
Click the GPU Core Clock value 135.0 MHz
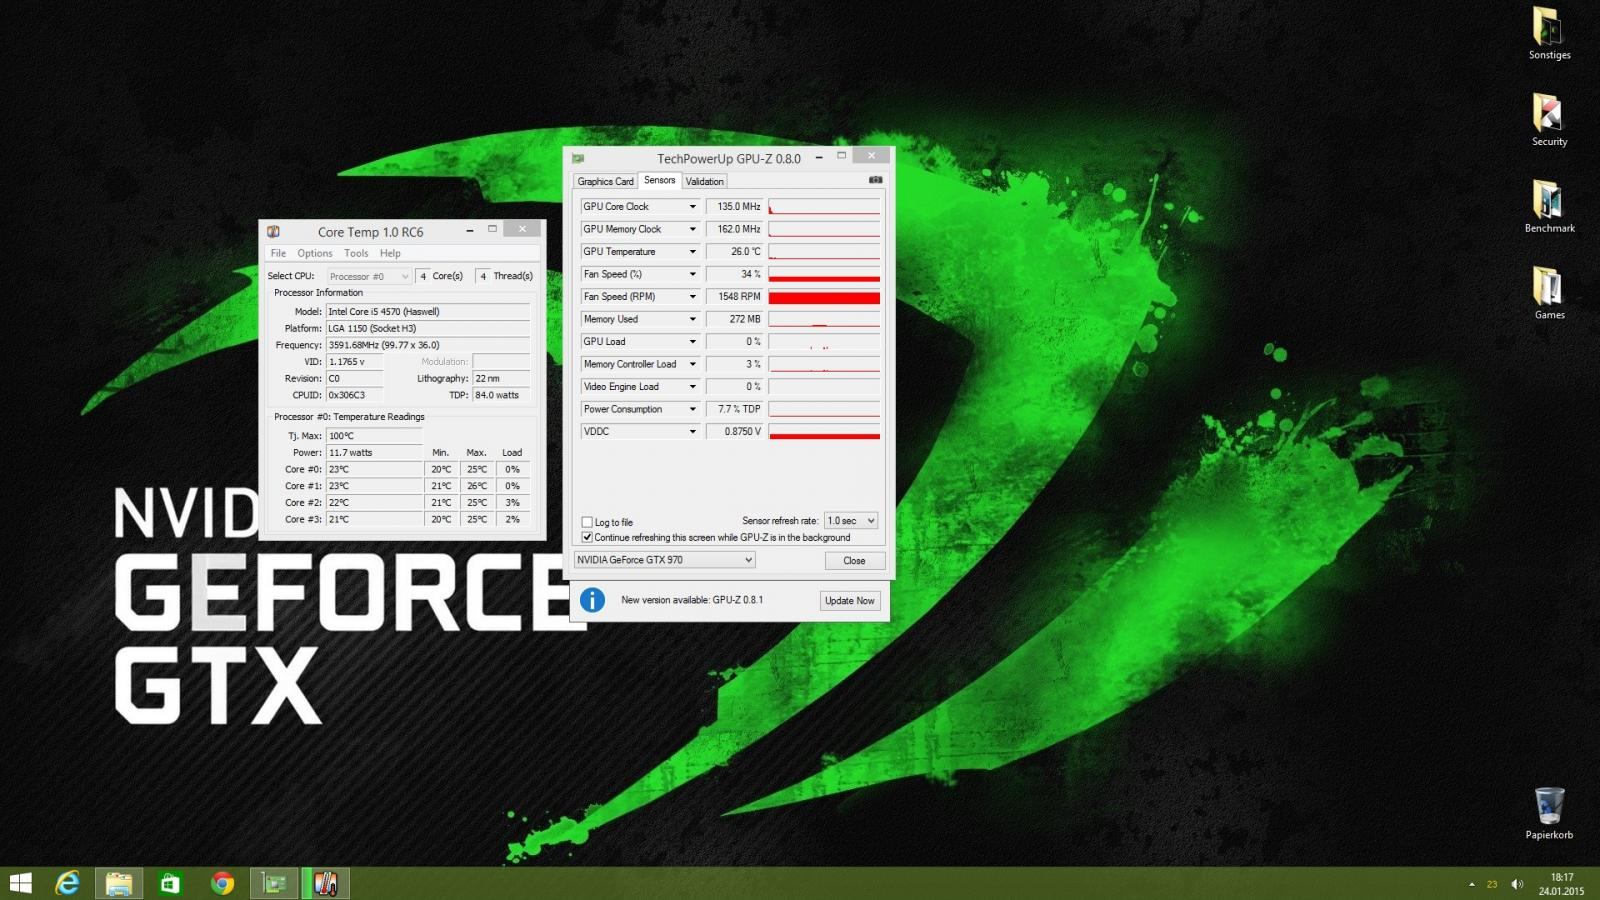(735, 206)
